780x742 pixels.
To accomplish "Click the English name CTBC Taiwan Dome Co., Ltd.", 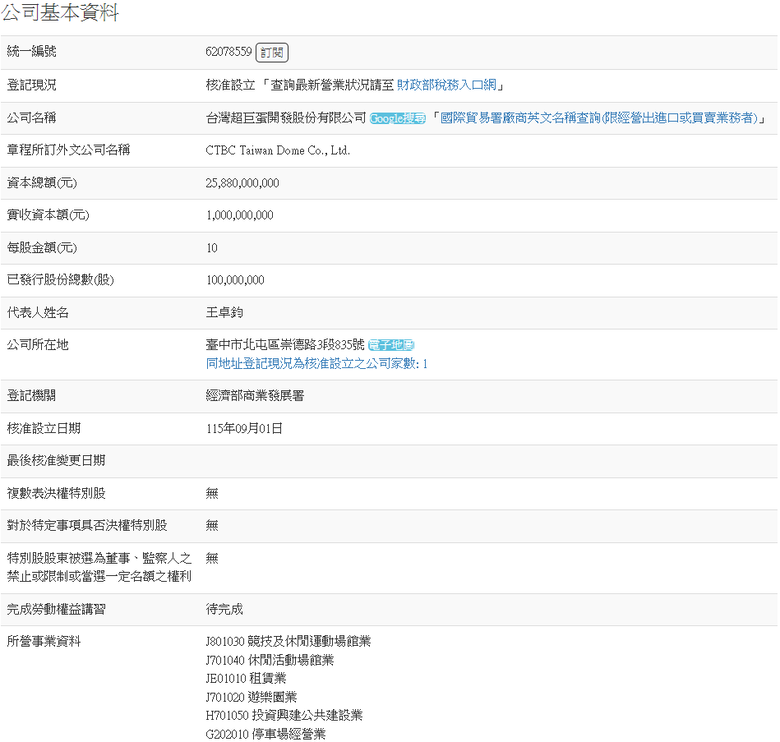I will pos(278,150).
